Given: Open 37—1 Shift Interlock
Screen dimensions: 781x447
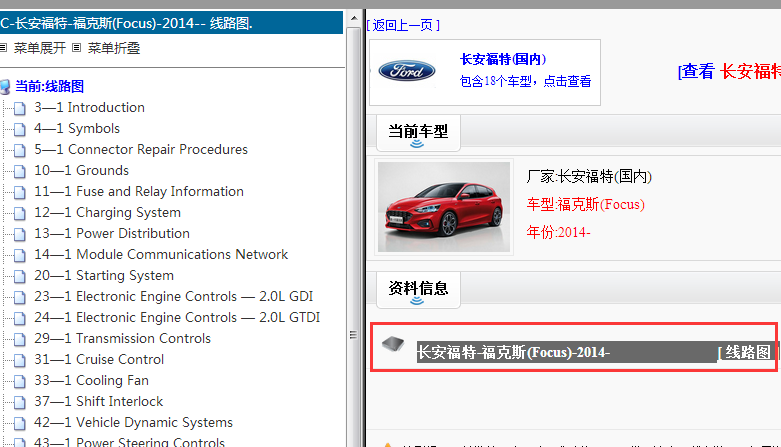Looking at the screenshot, I should (98, 401).
